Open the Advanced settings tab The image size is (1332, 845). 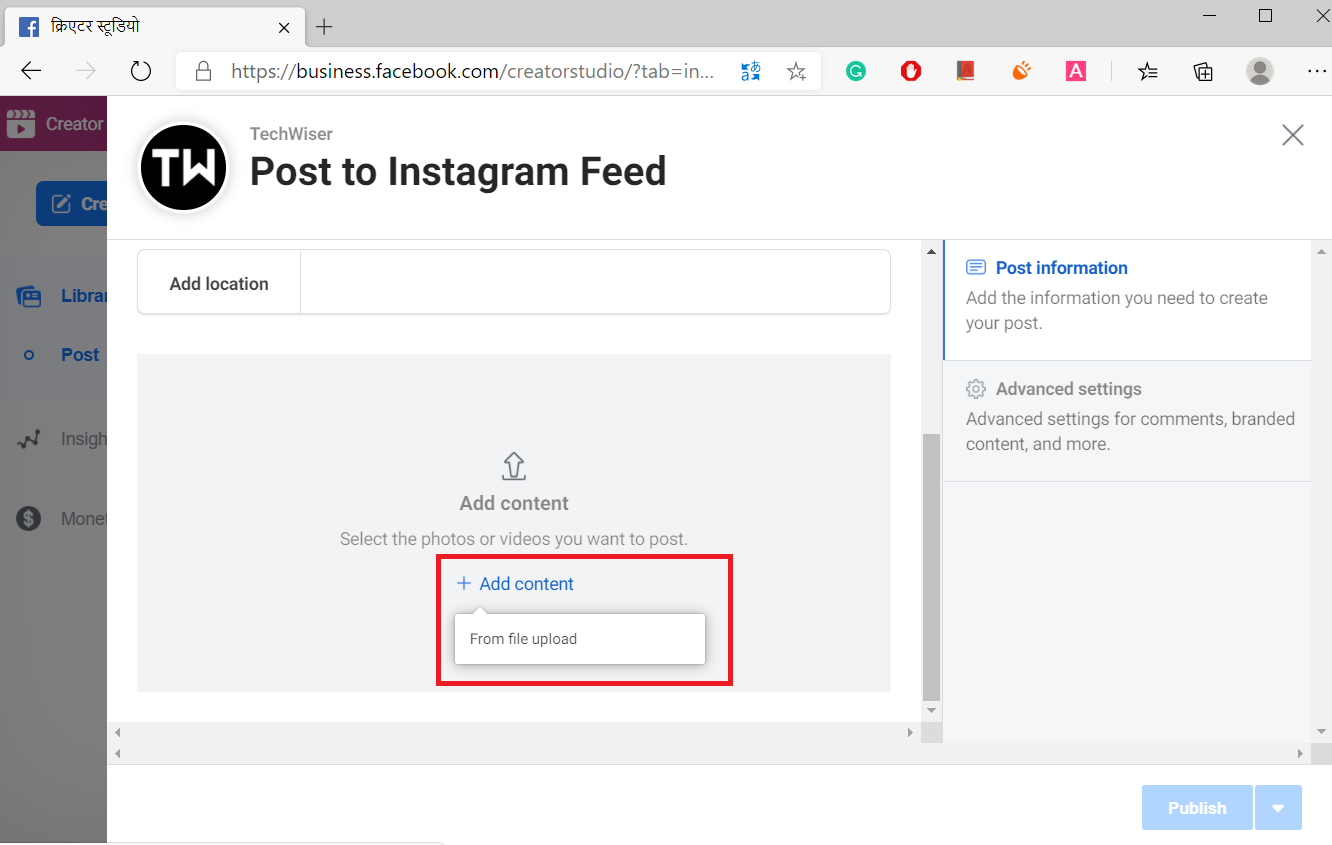click(x=1127, y=421)
